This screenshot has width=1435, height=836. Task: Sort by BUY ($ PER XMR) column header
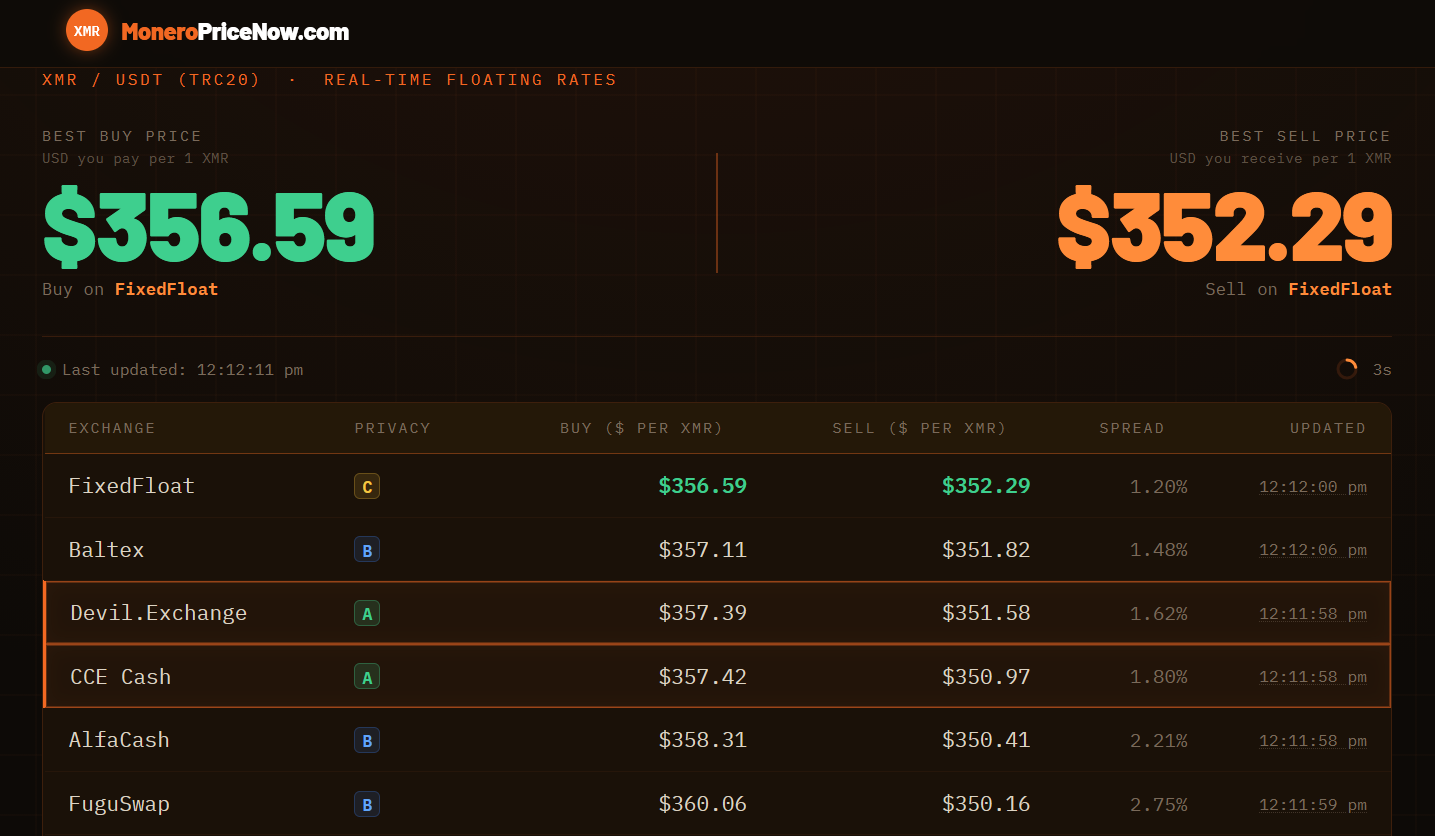(x=641, y=428)
